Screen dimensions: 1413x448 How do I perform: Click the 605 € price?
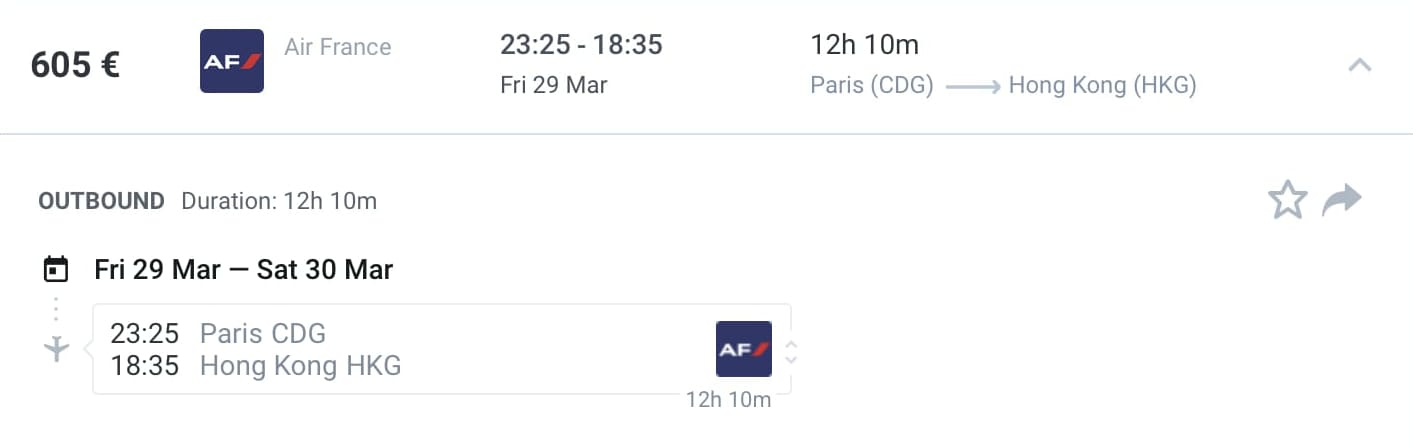click(76, 65)
